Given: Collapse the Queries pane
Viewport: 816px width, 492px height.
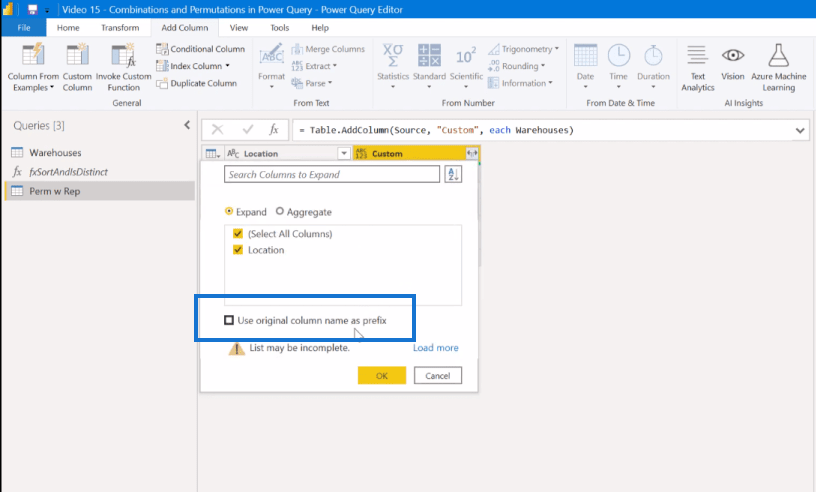Looking at the screenshot, I should tap(187, 125).
